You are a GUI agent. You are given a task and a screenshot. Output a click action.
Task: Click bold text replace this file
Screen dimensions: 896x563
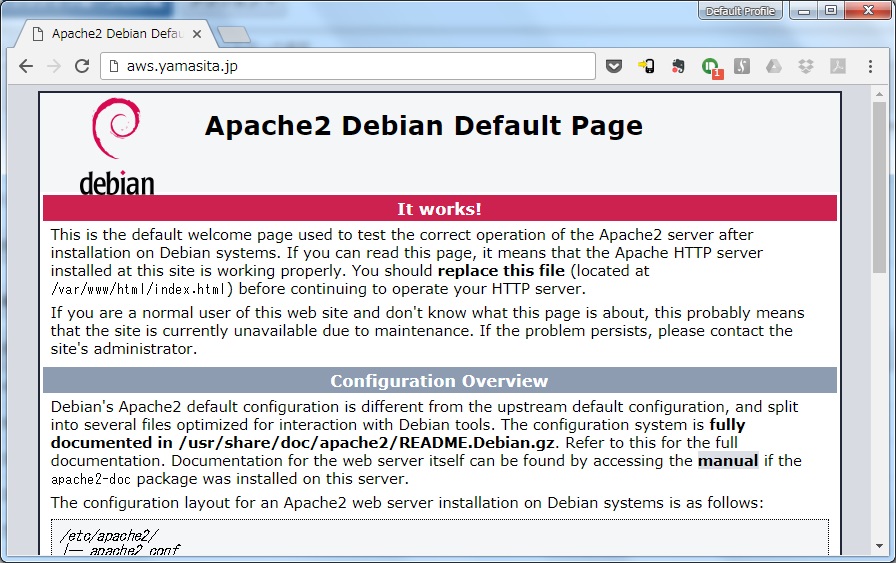tap(501, 271)
